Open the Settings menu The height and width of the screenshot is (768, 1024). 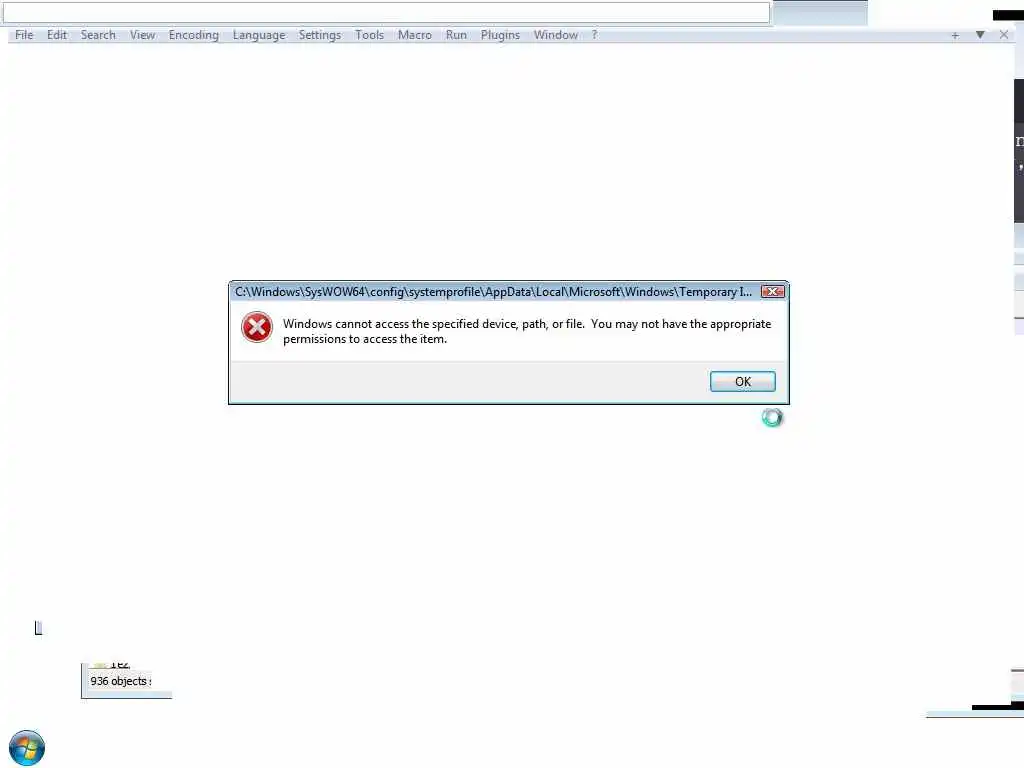(319, 35)
